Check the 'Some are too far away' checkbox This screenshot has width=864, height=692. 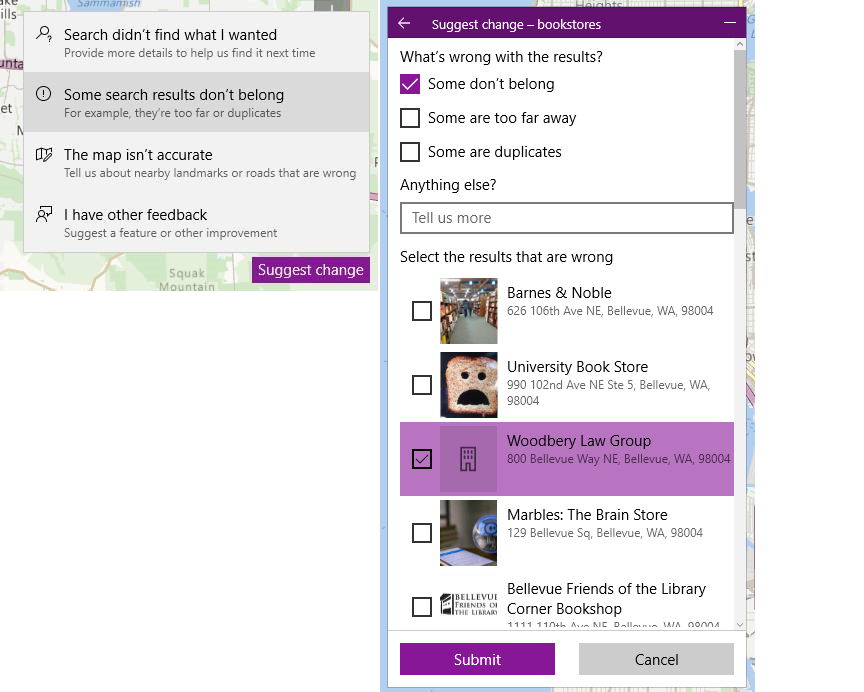410,118
